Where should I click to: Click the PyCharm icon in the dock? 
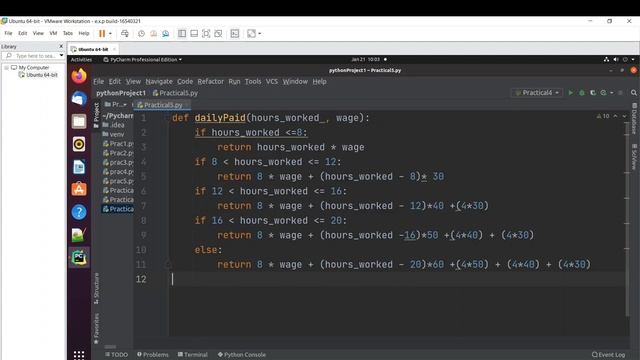click(79, 258)
